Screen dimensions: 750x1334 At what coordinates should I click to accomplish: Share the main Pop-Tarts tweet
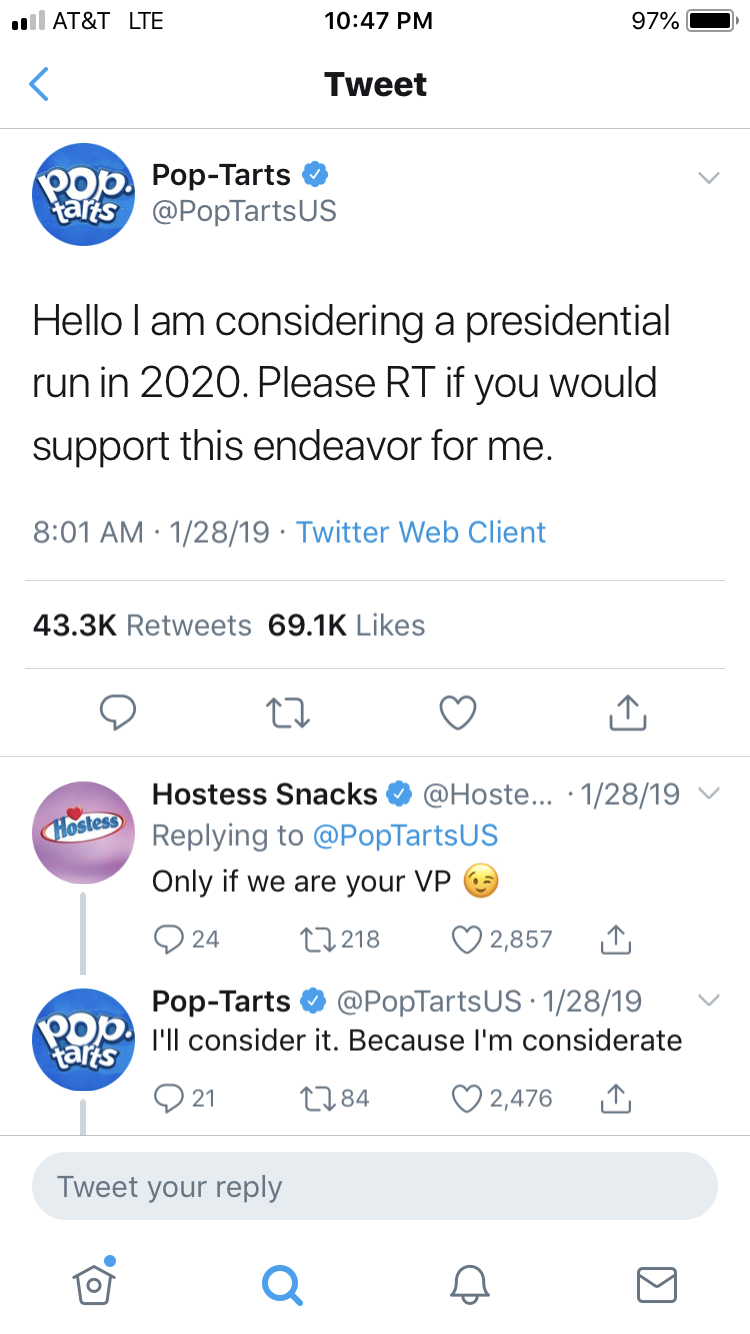(627, 712)
